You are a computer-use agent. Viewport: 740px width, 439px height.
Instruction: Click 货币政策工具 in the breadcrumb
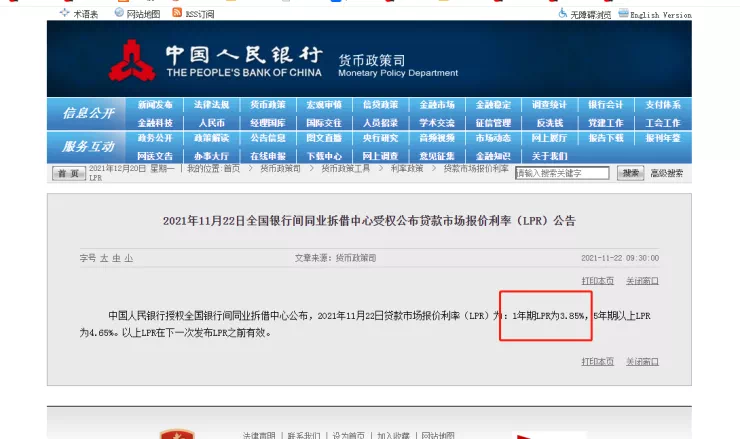(344, 170)
